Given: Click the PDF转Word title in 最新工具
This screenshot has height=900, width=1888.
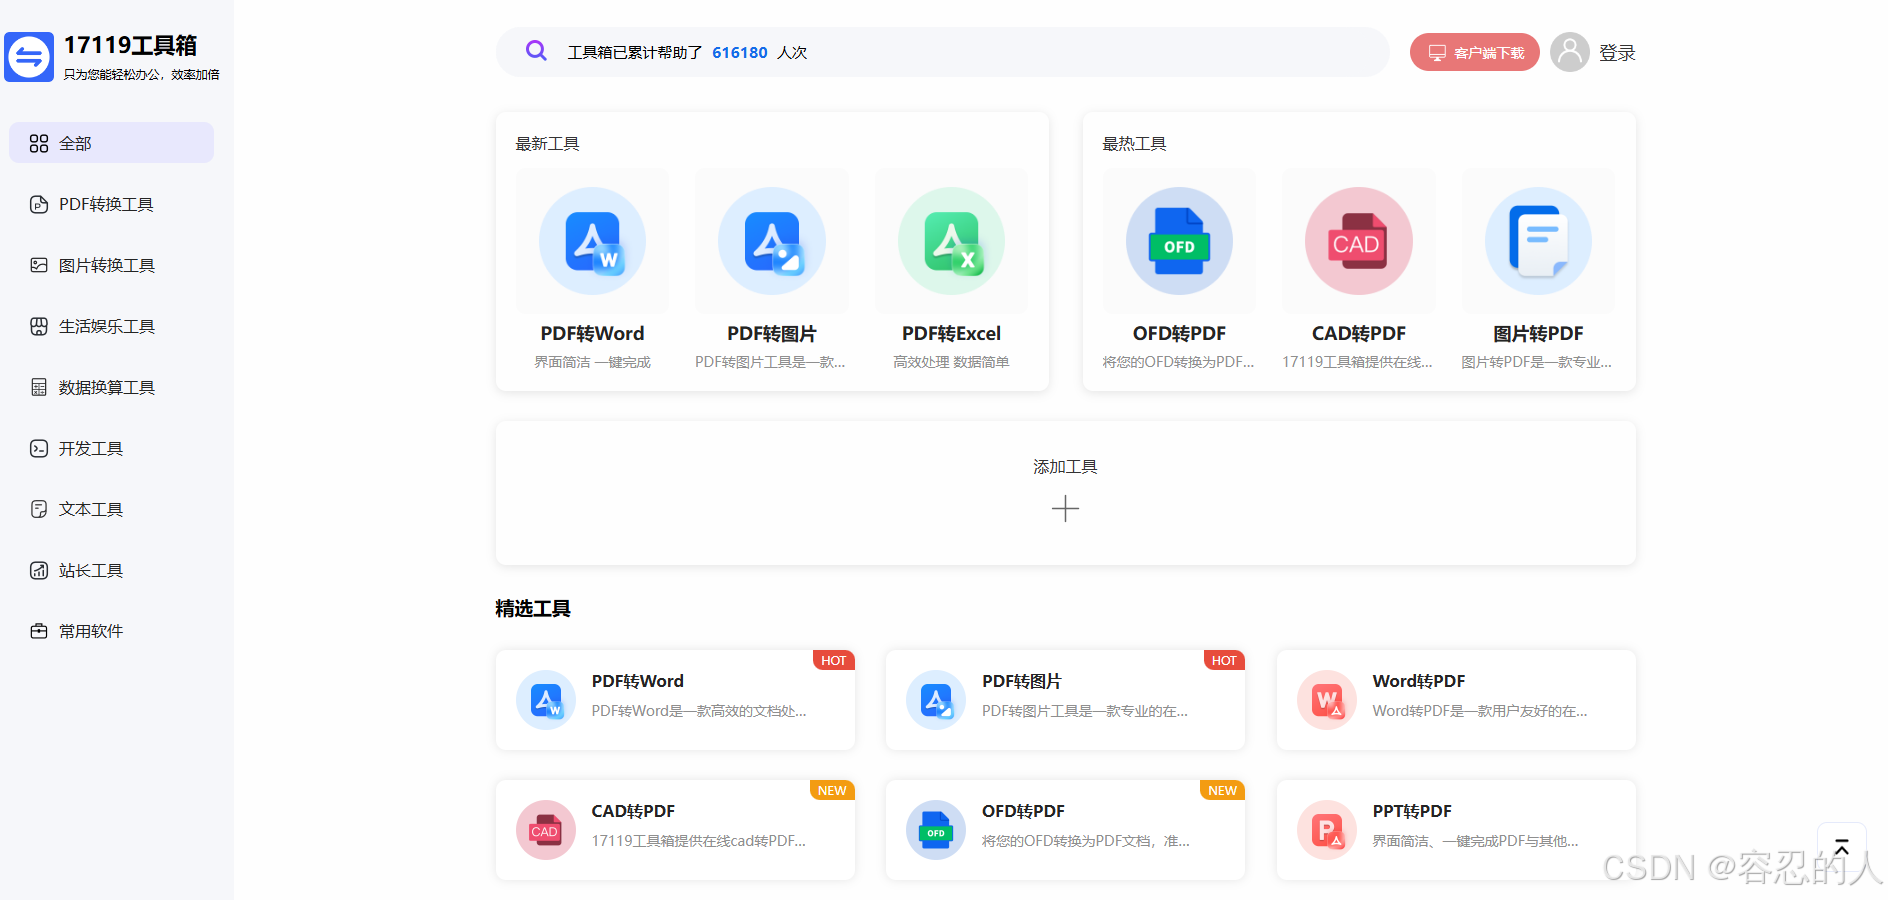Looking at the screenshot, I should [592, 334].
